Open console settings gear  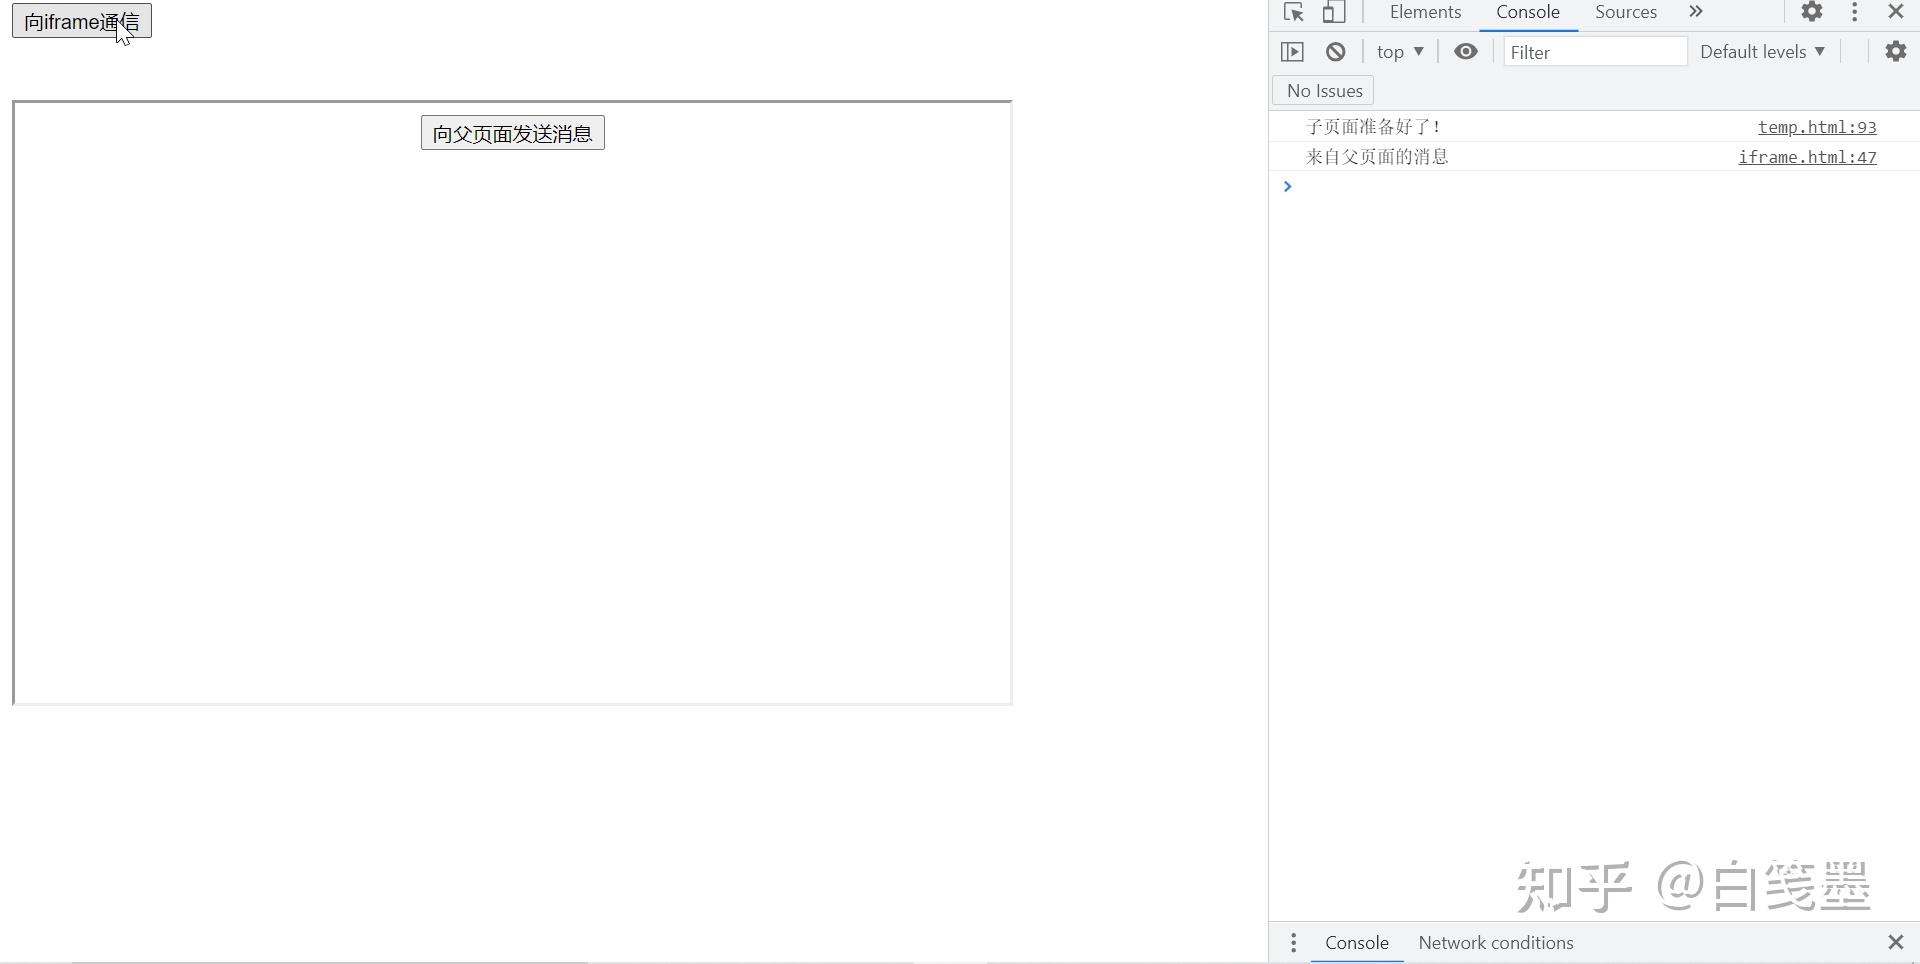(x=1896, y=52)
